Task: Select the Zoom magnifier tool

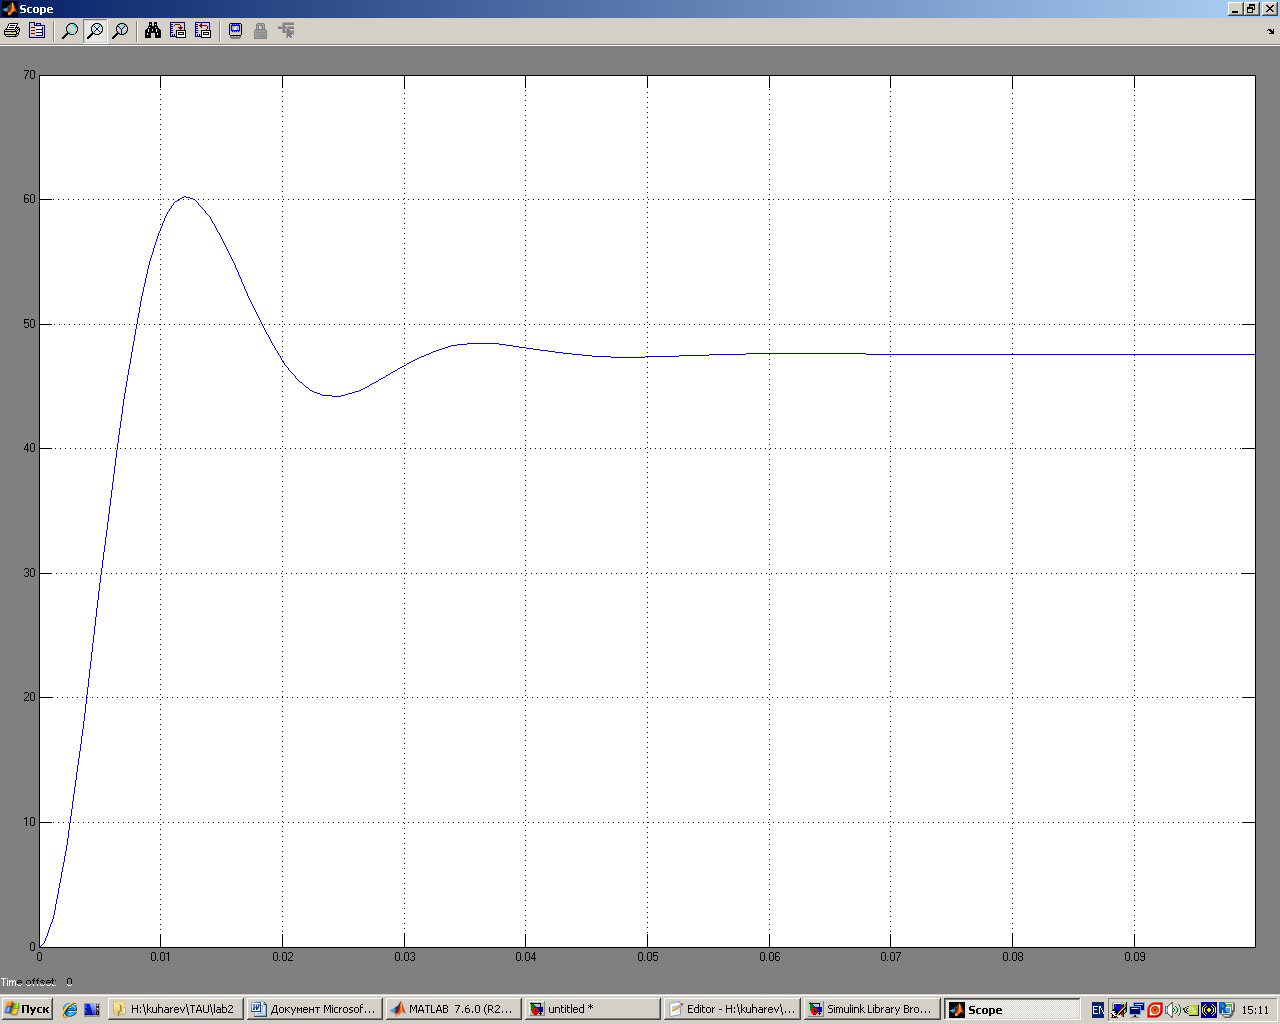Action: (x=70, y=31)
